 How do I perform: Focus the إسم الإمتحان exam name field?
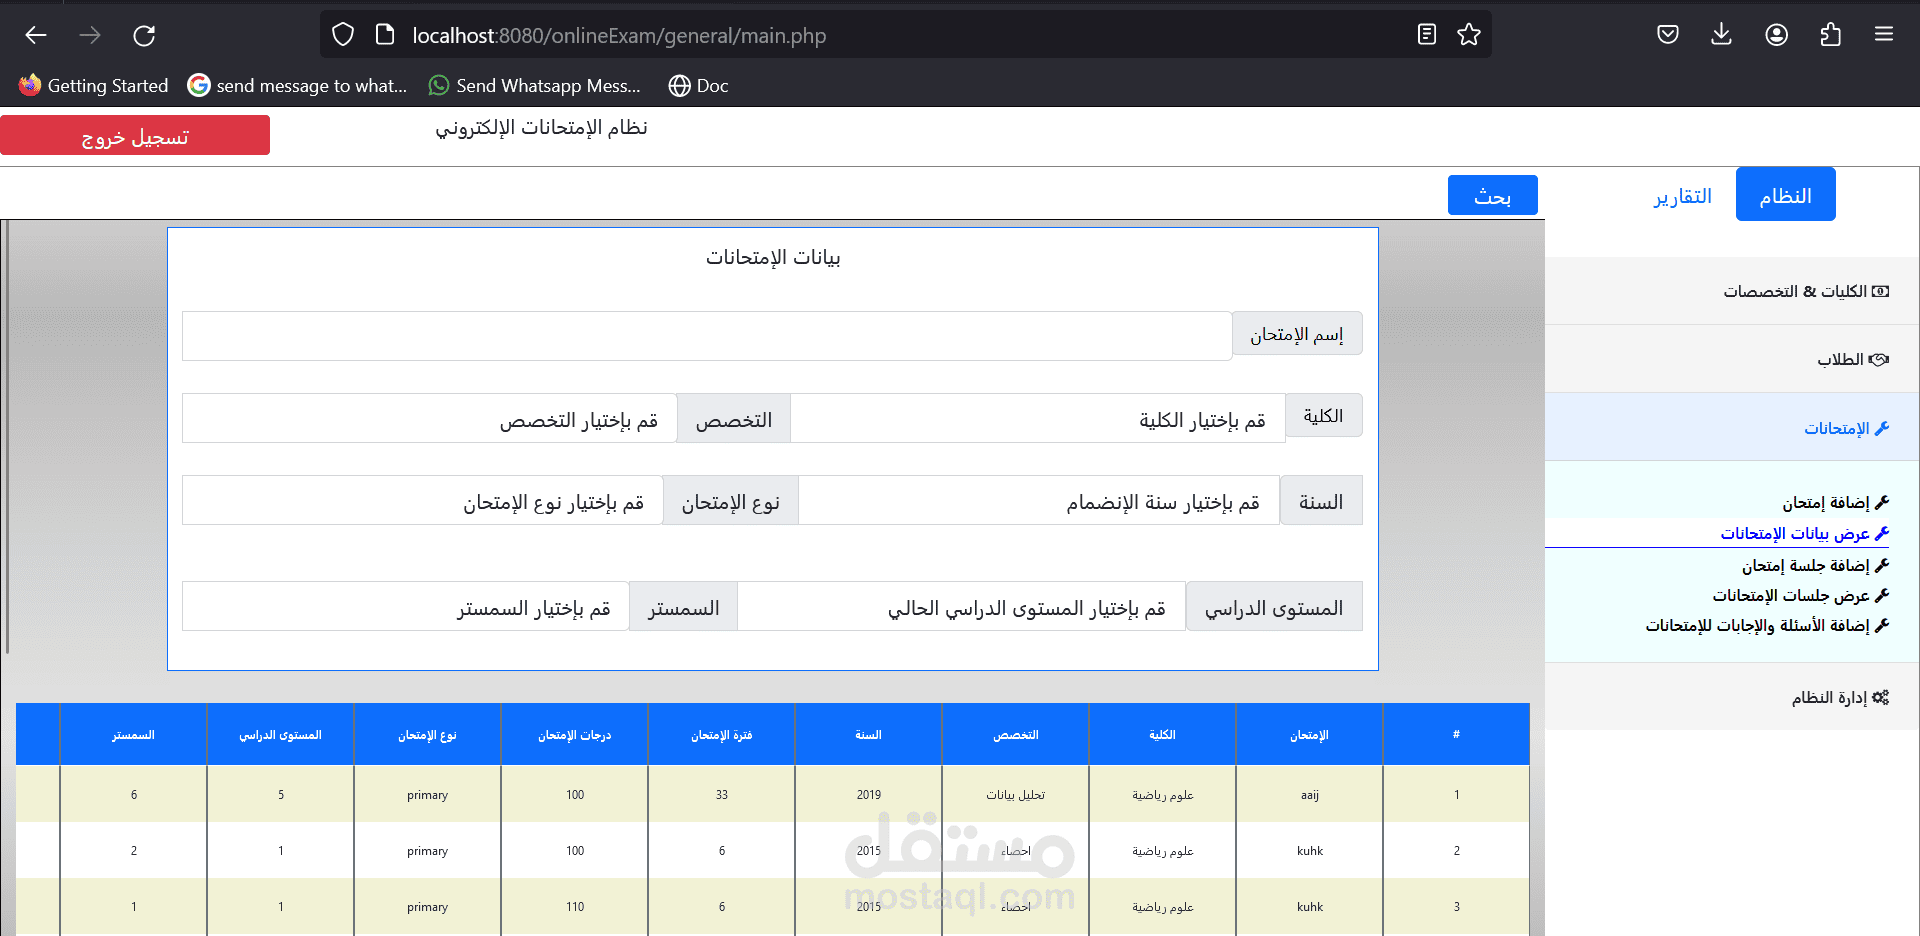(x=707, y=336)
